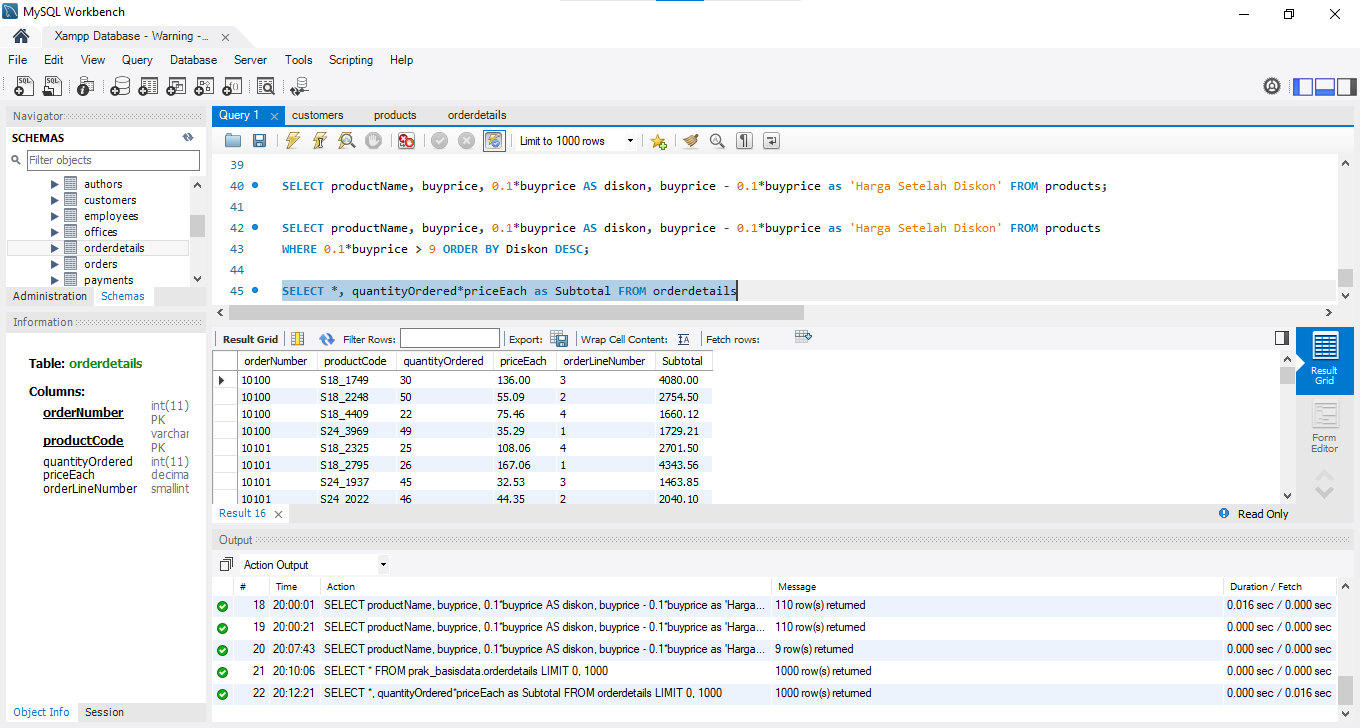1360x728 pixels.
Task: Expand the authors table node
Action: (55, 184)
